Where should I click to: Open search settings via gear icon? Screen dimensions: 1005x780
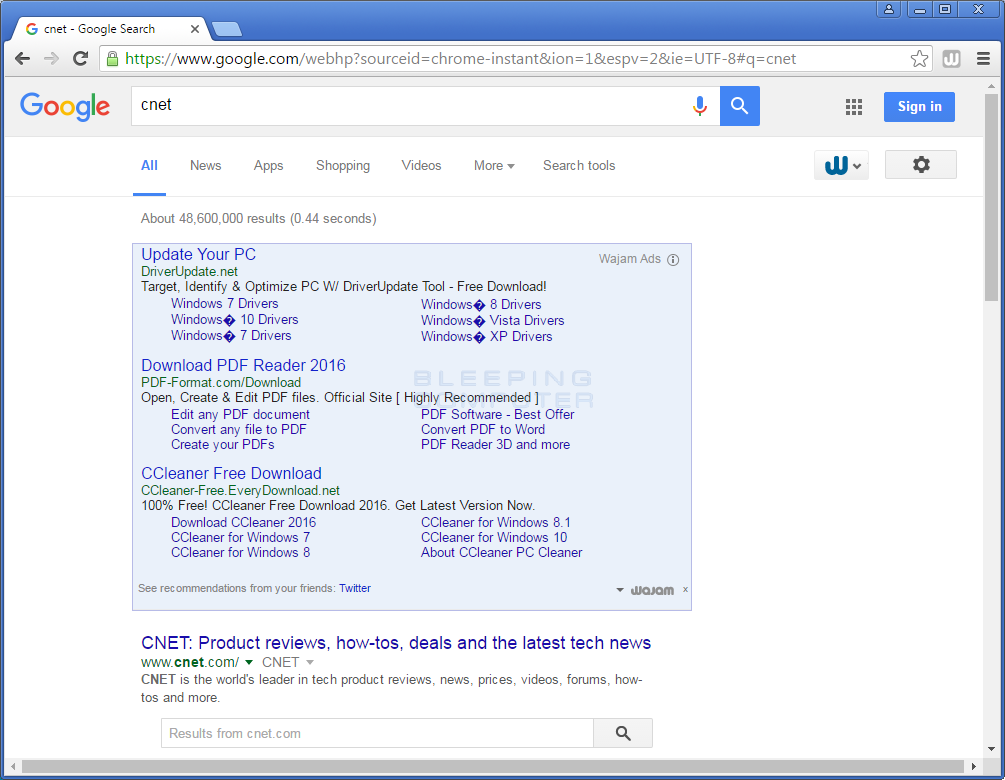tap(920, 164)
